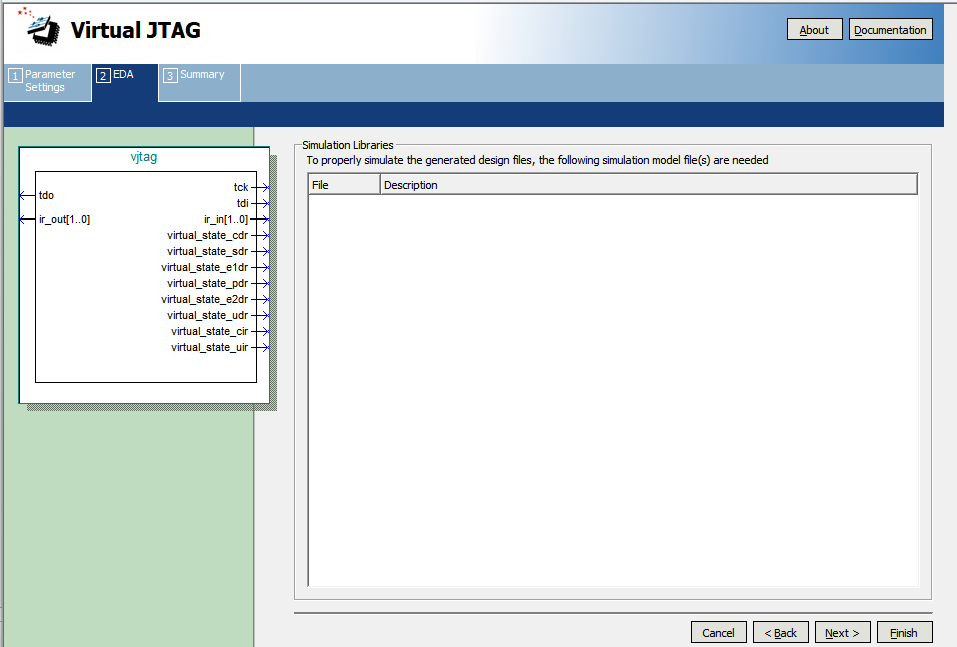
Task: Open the Documentation button
Action: [x=890, y=30]
